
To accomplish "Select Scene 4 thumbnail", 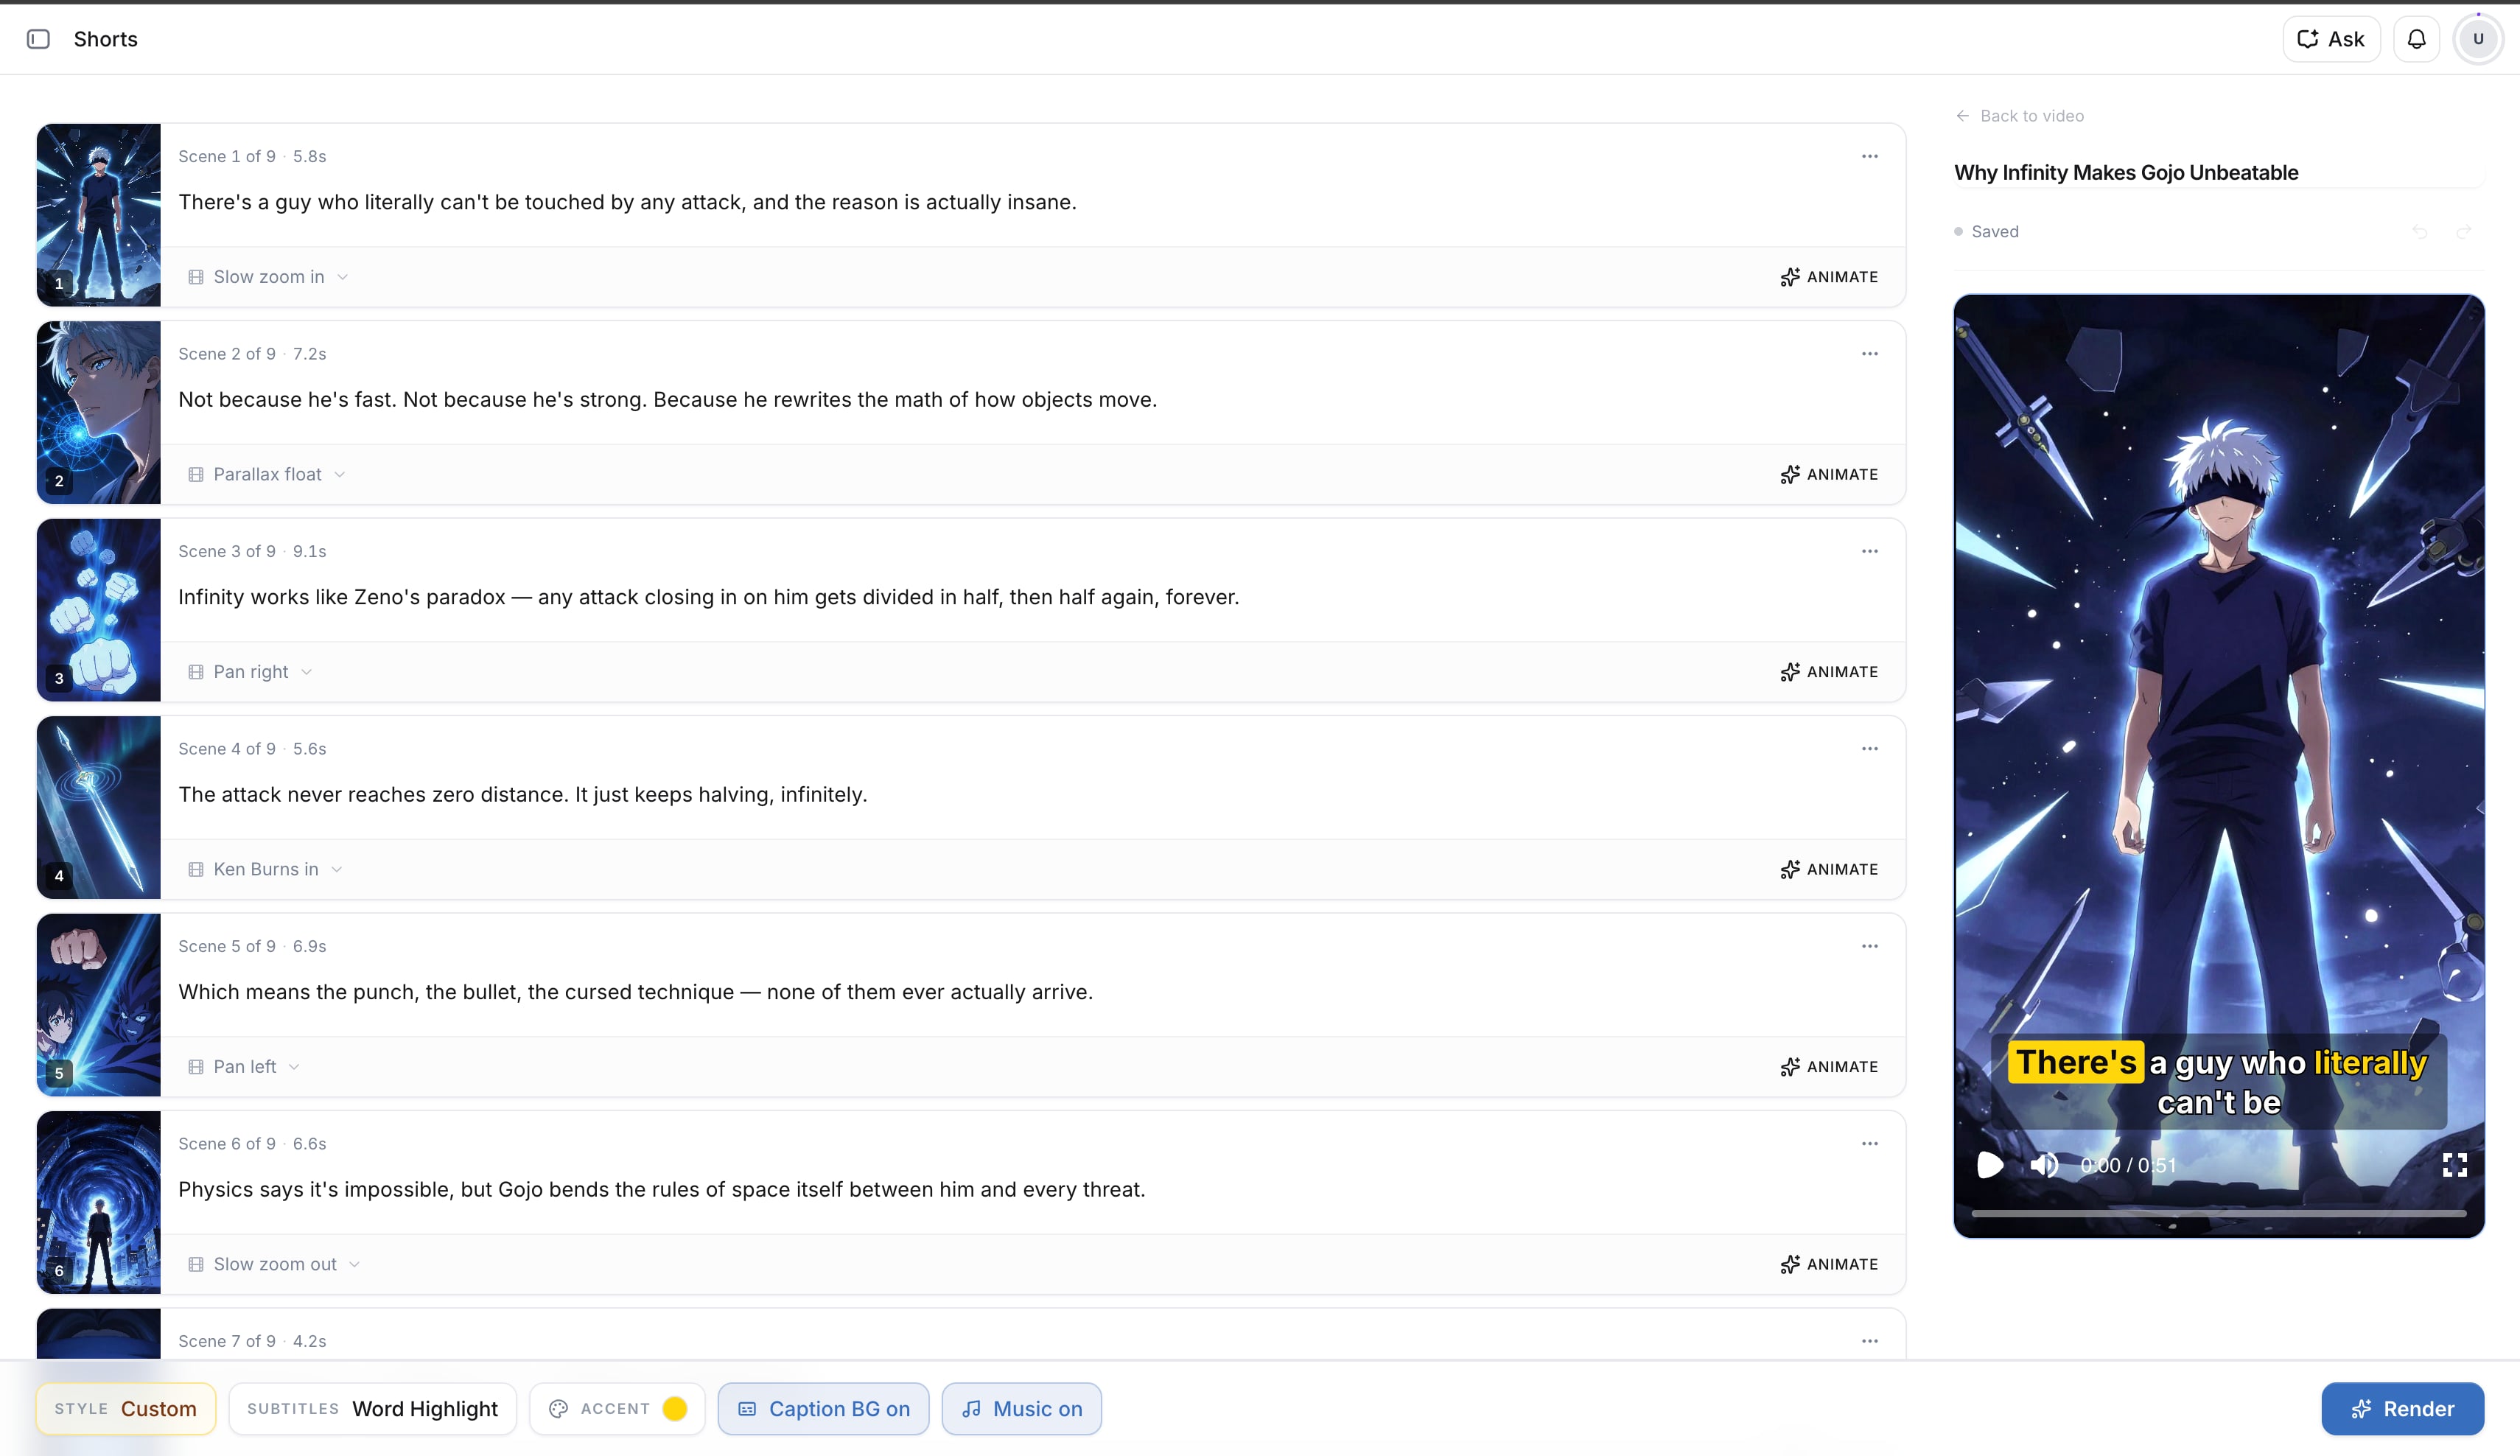I will click(98, 807).
